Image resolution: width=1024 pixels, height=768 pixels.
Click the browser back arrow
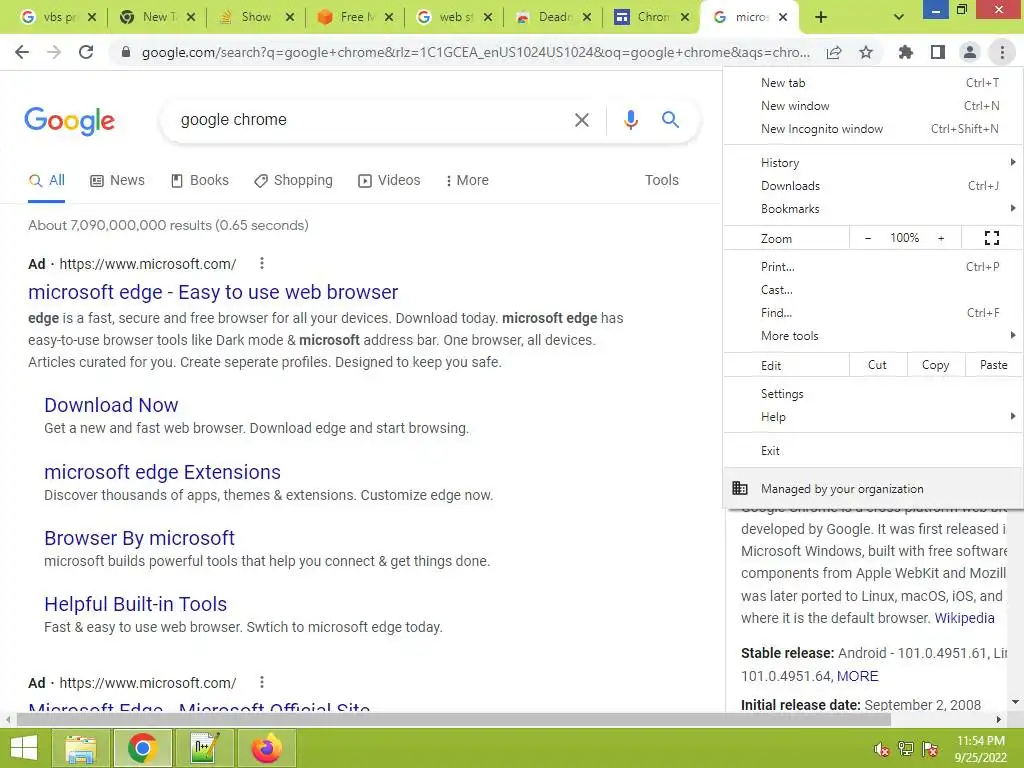point(22,52)
